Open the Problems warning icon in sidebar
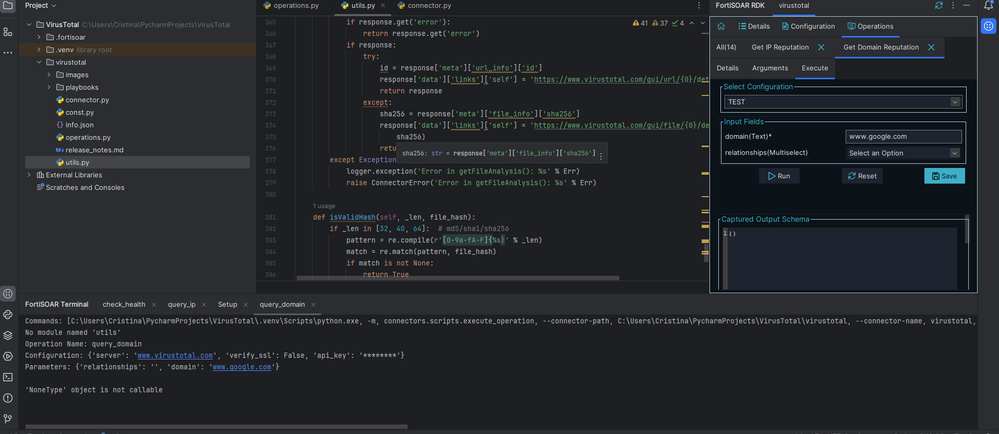 click(x=8, y=398)
